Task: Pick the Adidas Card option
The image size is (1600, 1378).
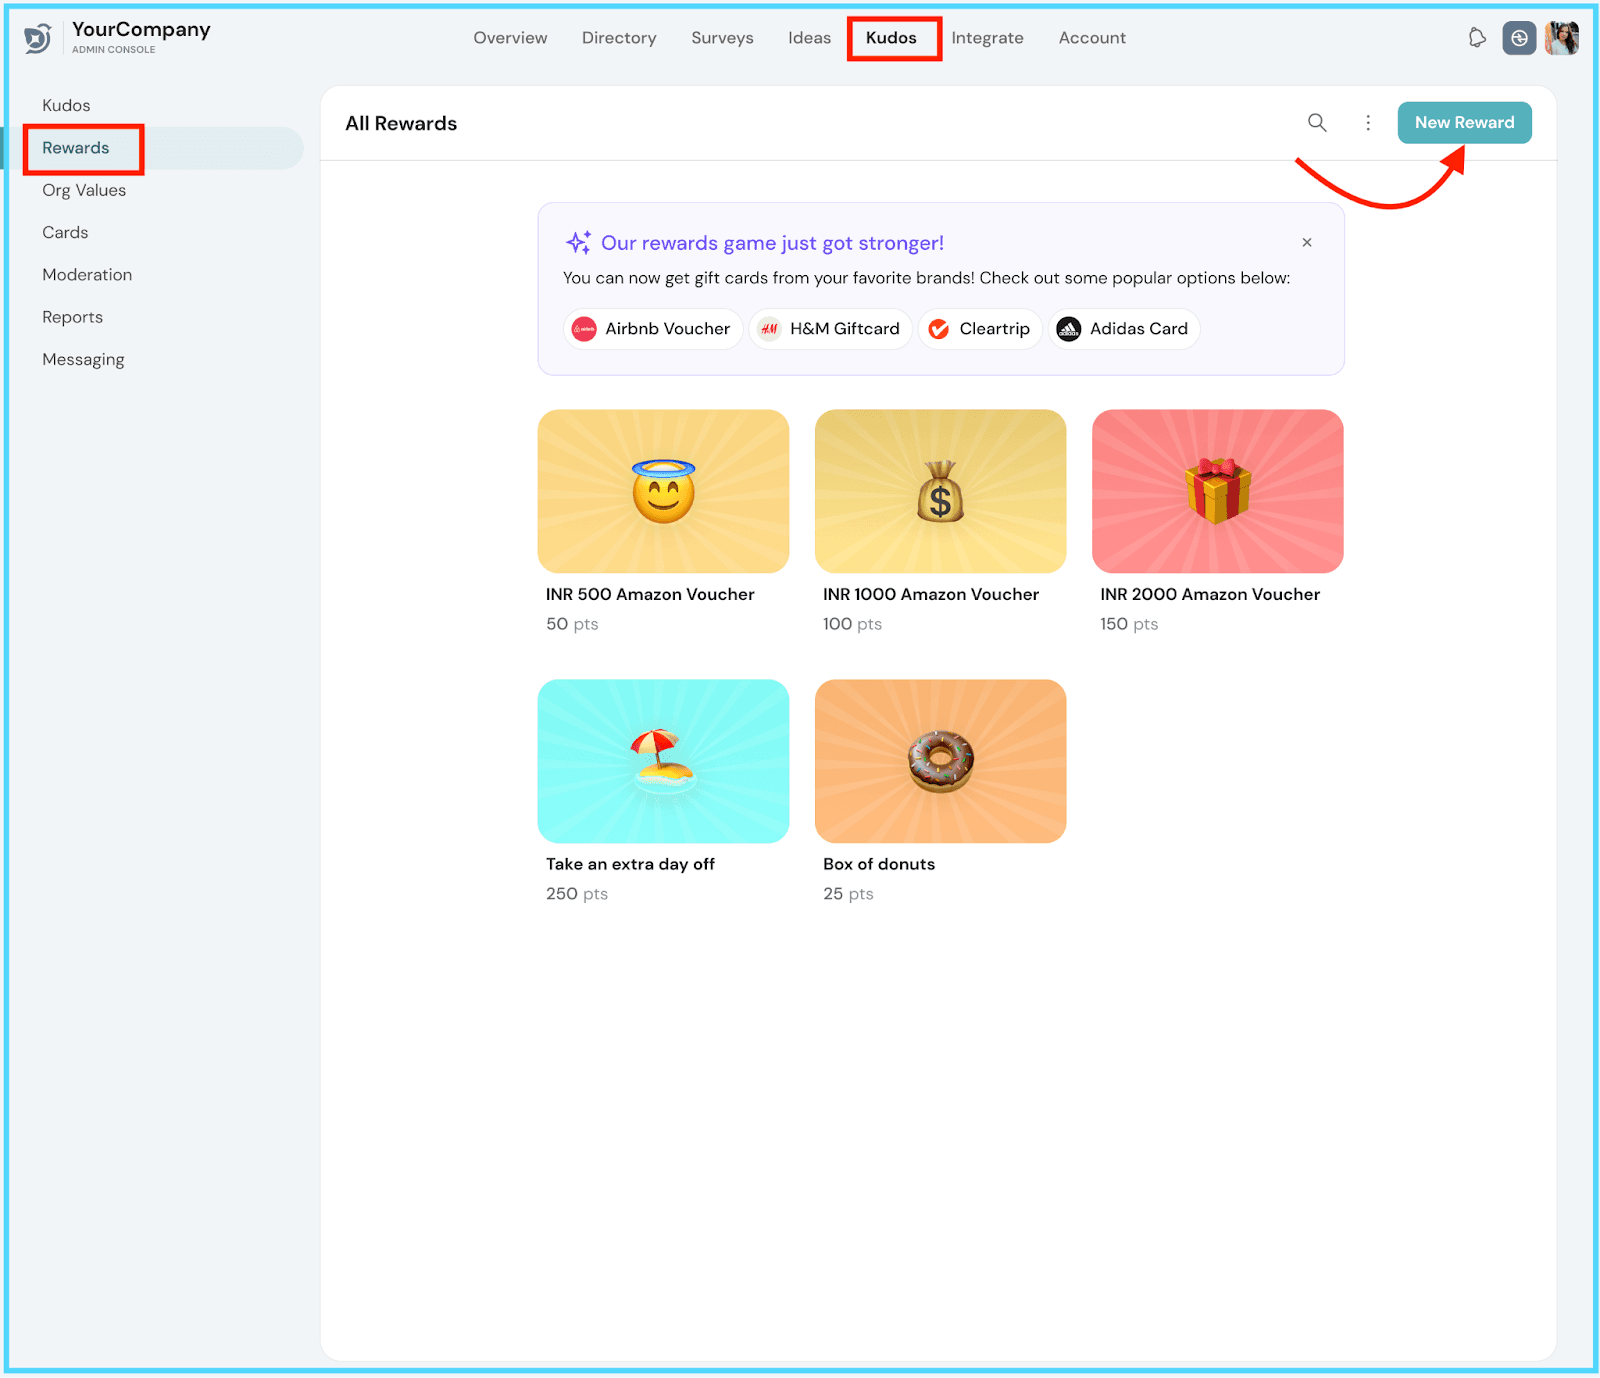Action: tap(1124, 329)
